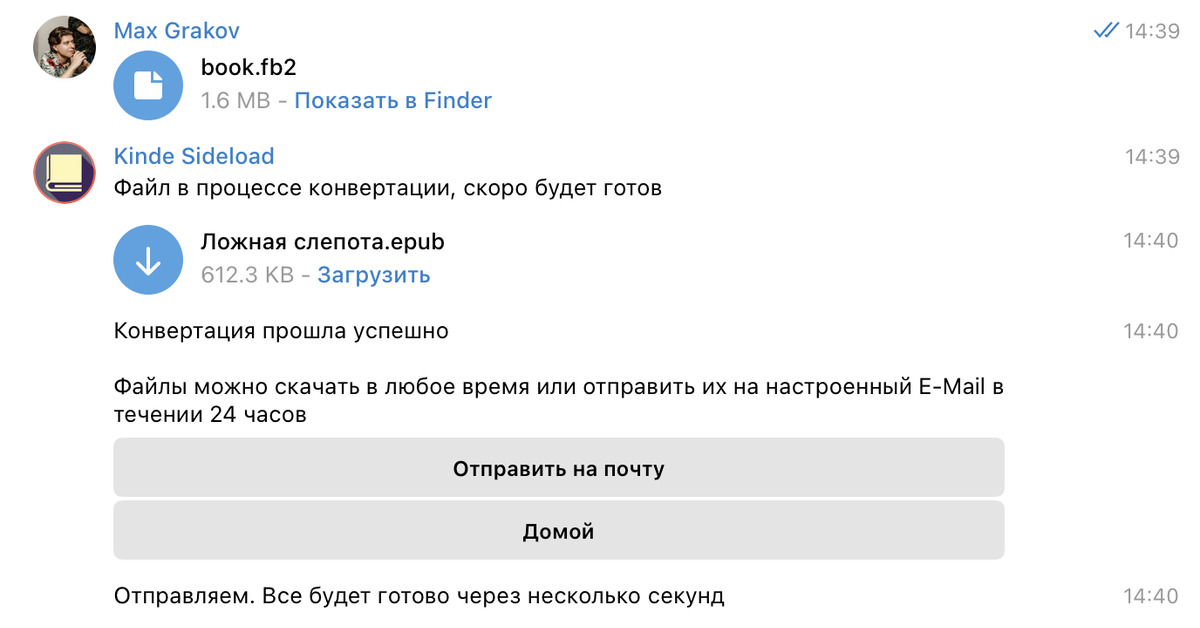
Task: Click the 'Конвертация прошла успешно' message
Action: point(281,331)
